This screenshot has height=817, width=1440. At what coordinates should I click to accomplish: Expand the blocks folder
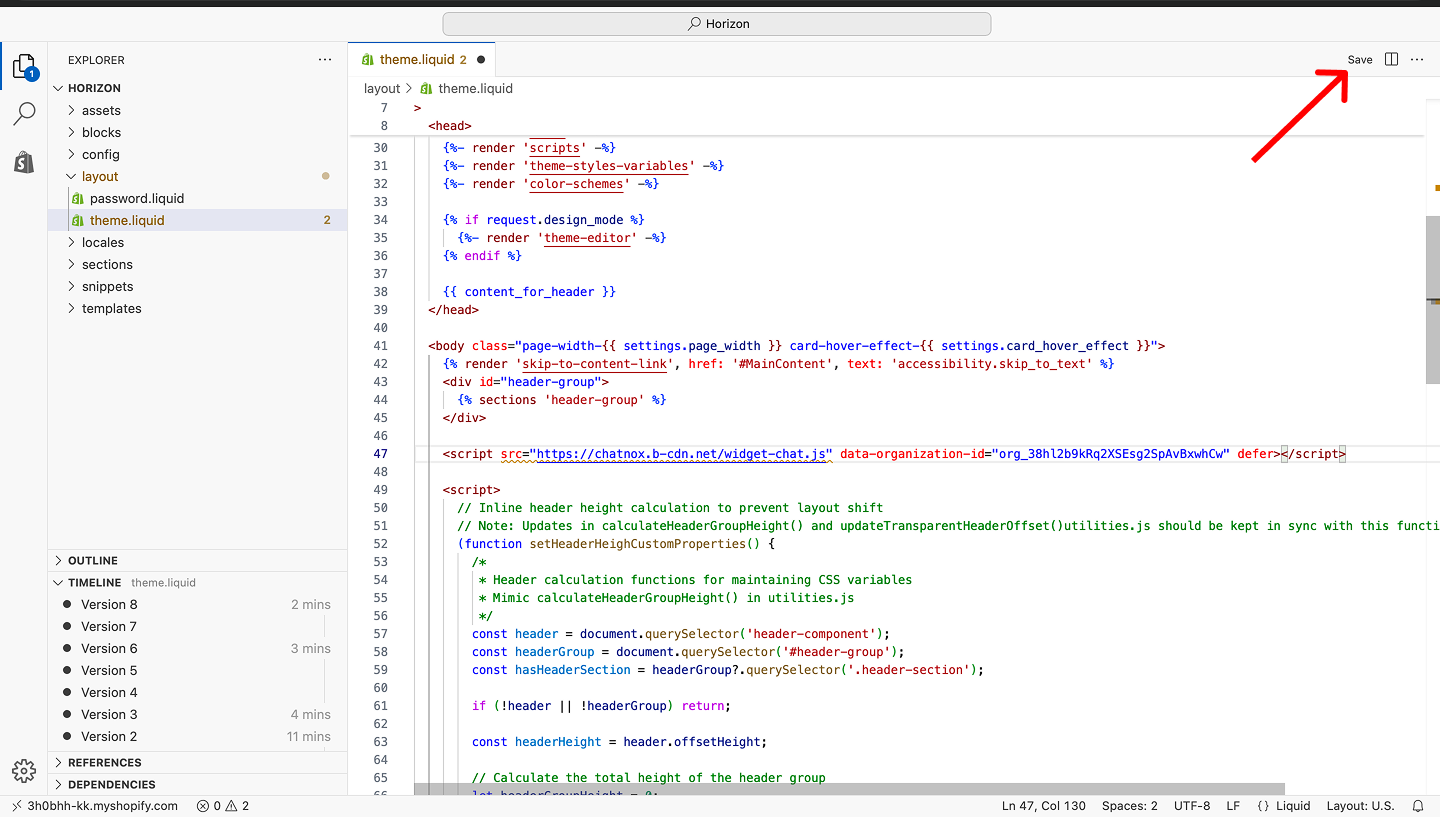[x=198, y=133]
